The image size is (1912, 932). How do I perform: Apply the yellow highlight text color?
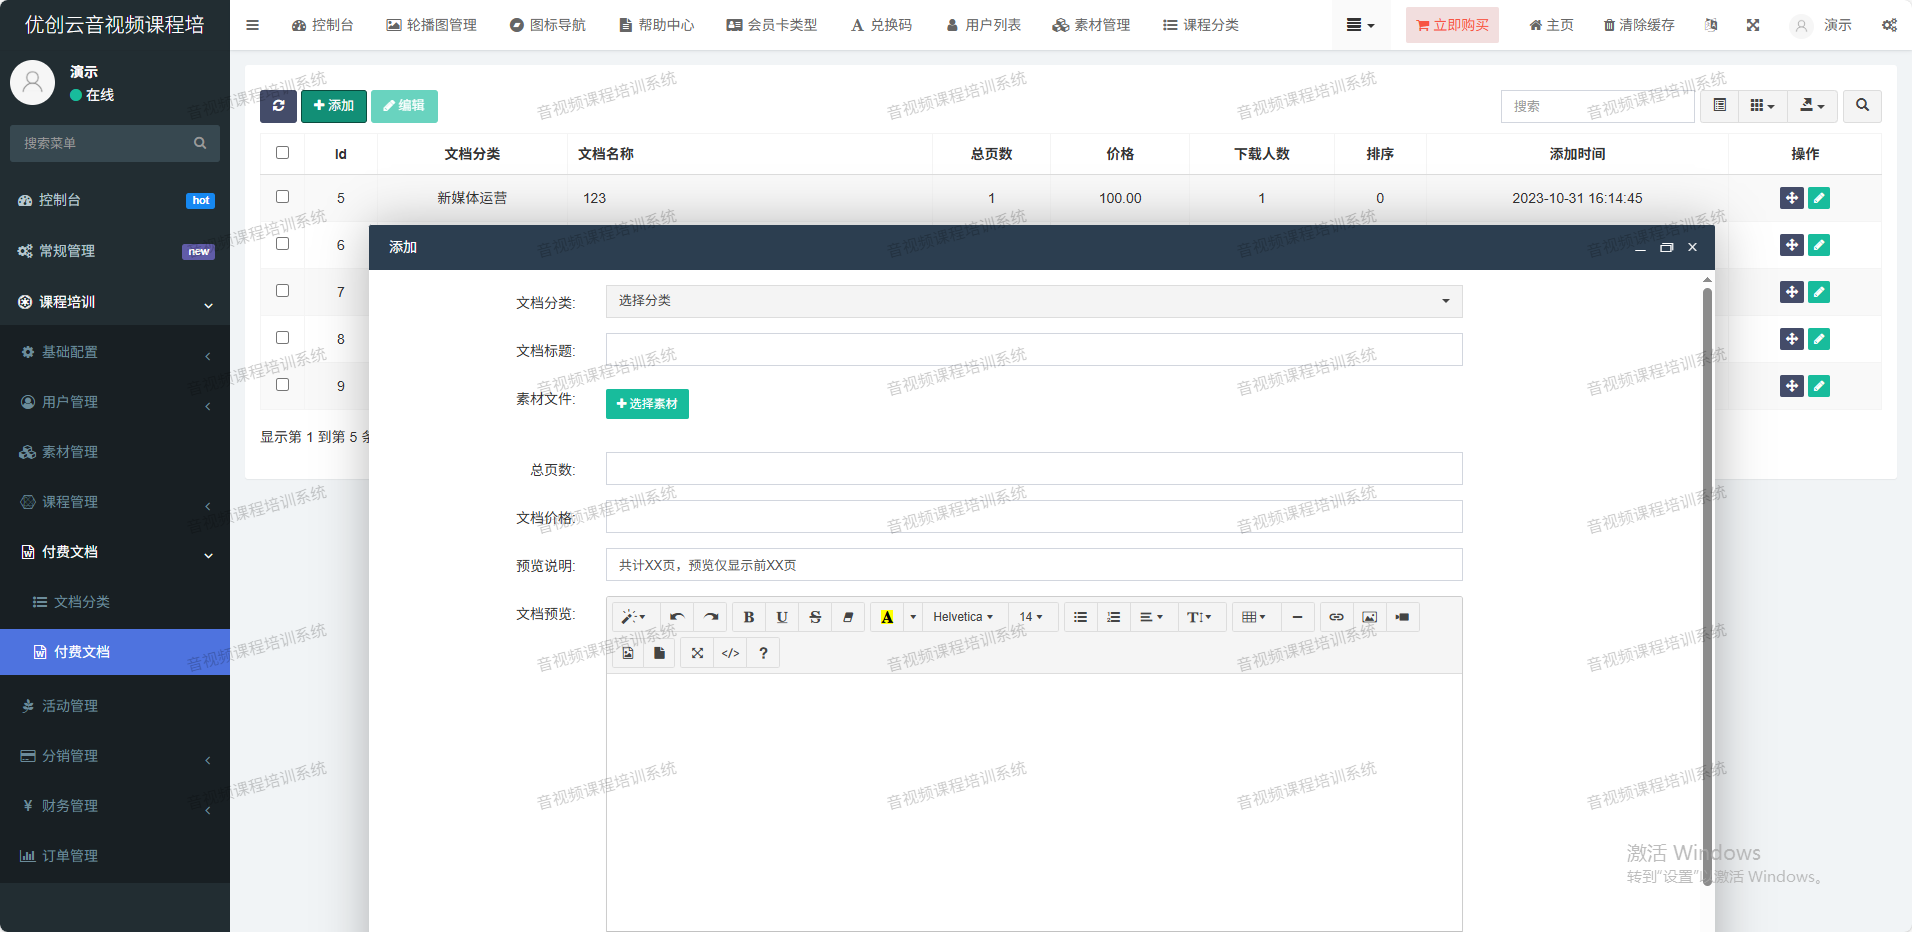(x=886, y=617)
